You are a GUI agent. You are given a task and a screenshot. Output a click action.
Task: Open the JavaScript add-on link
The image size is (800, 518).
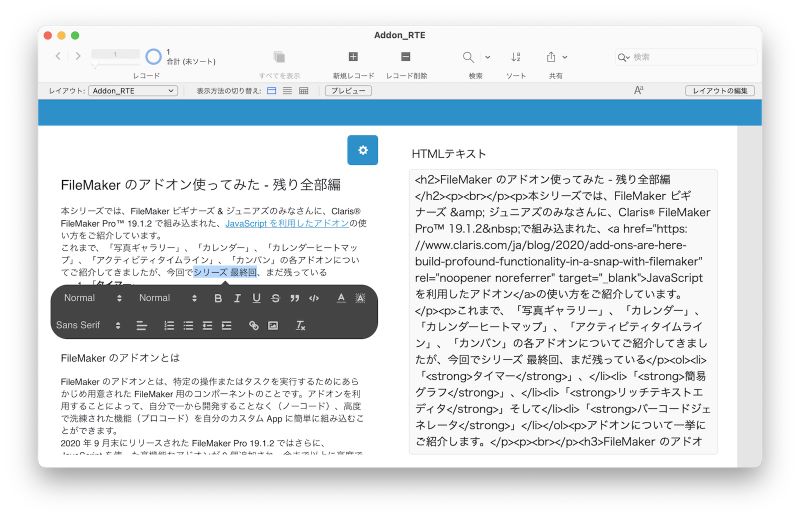pyautogui.click(x=287, y=223)
